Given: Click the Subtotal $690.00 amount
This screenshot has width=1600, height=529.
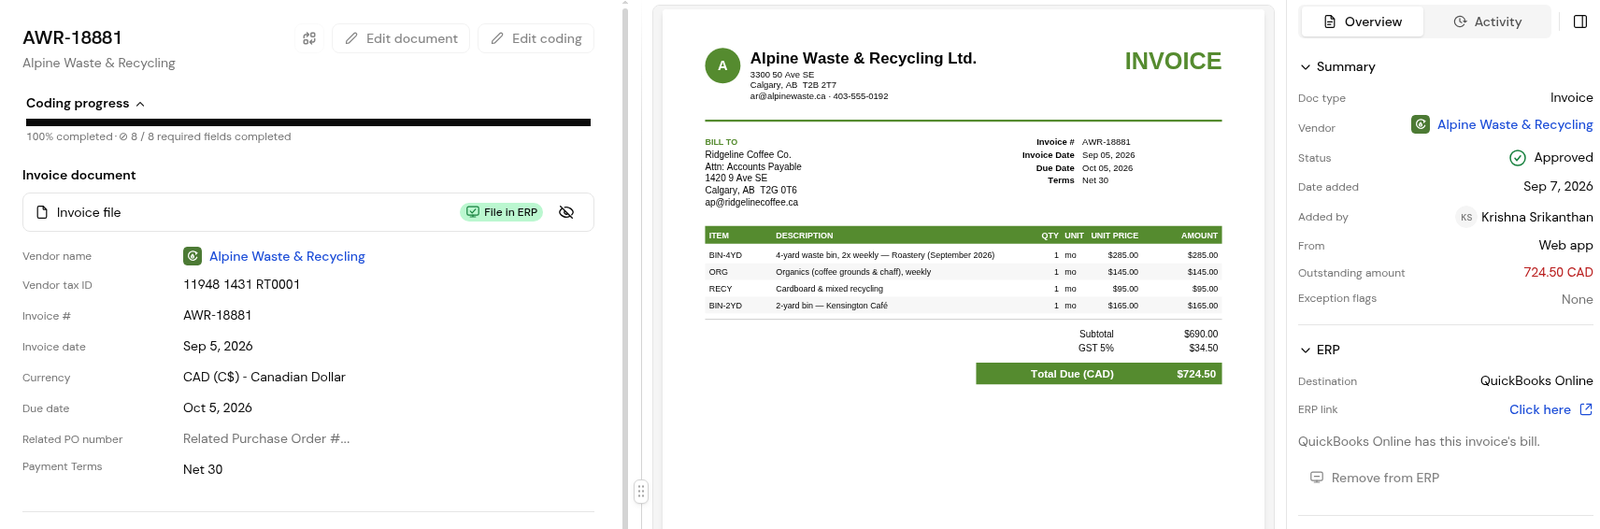Looking at the screenshot, I should pyautogui.click(x=1201, y=334).
